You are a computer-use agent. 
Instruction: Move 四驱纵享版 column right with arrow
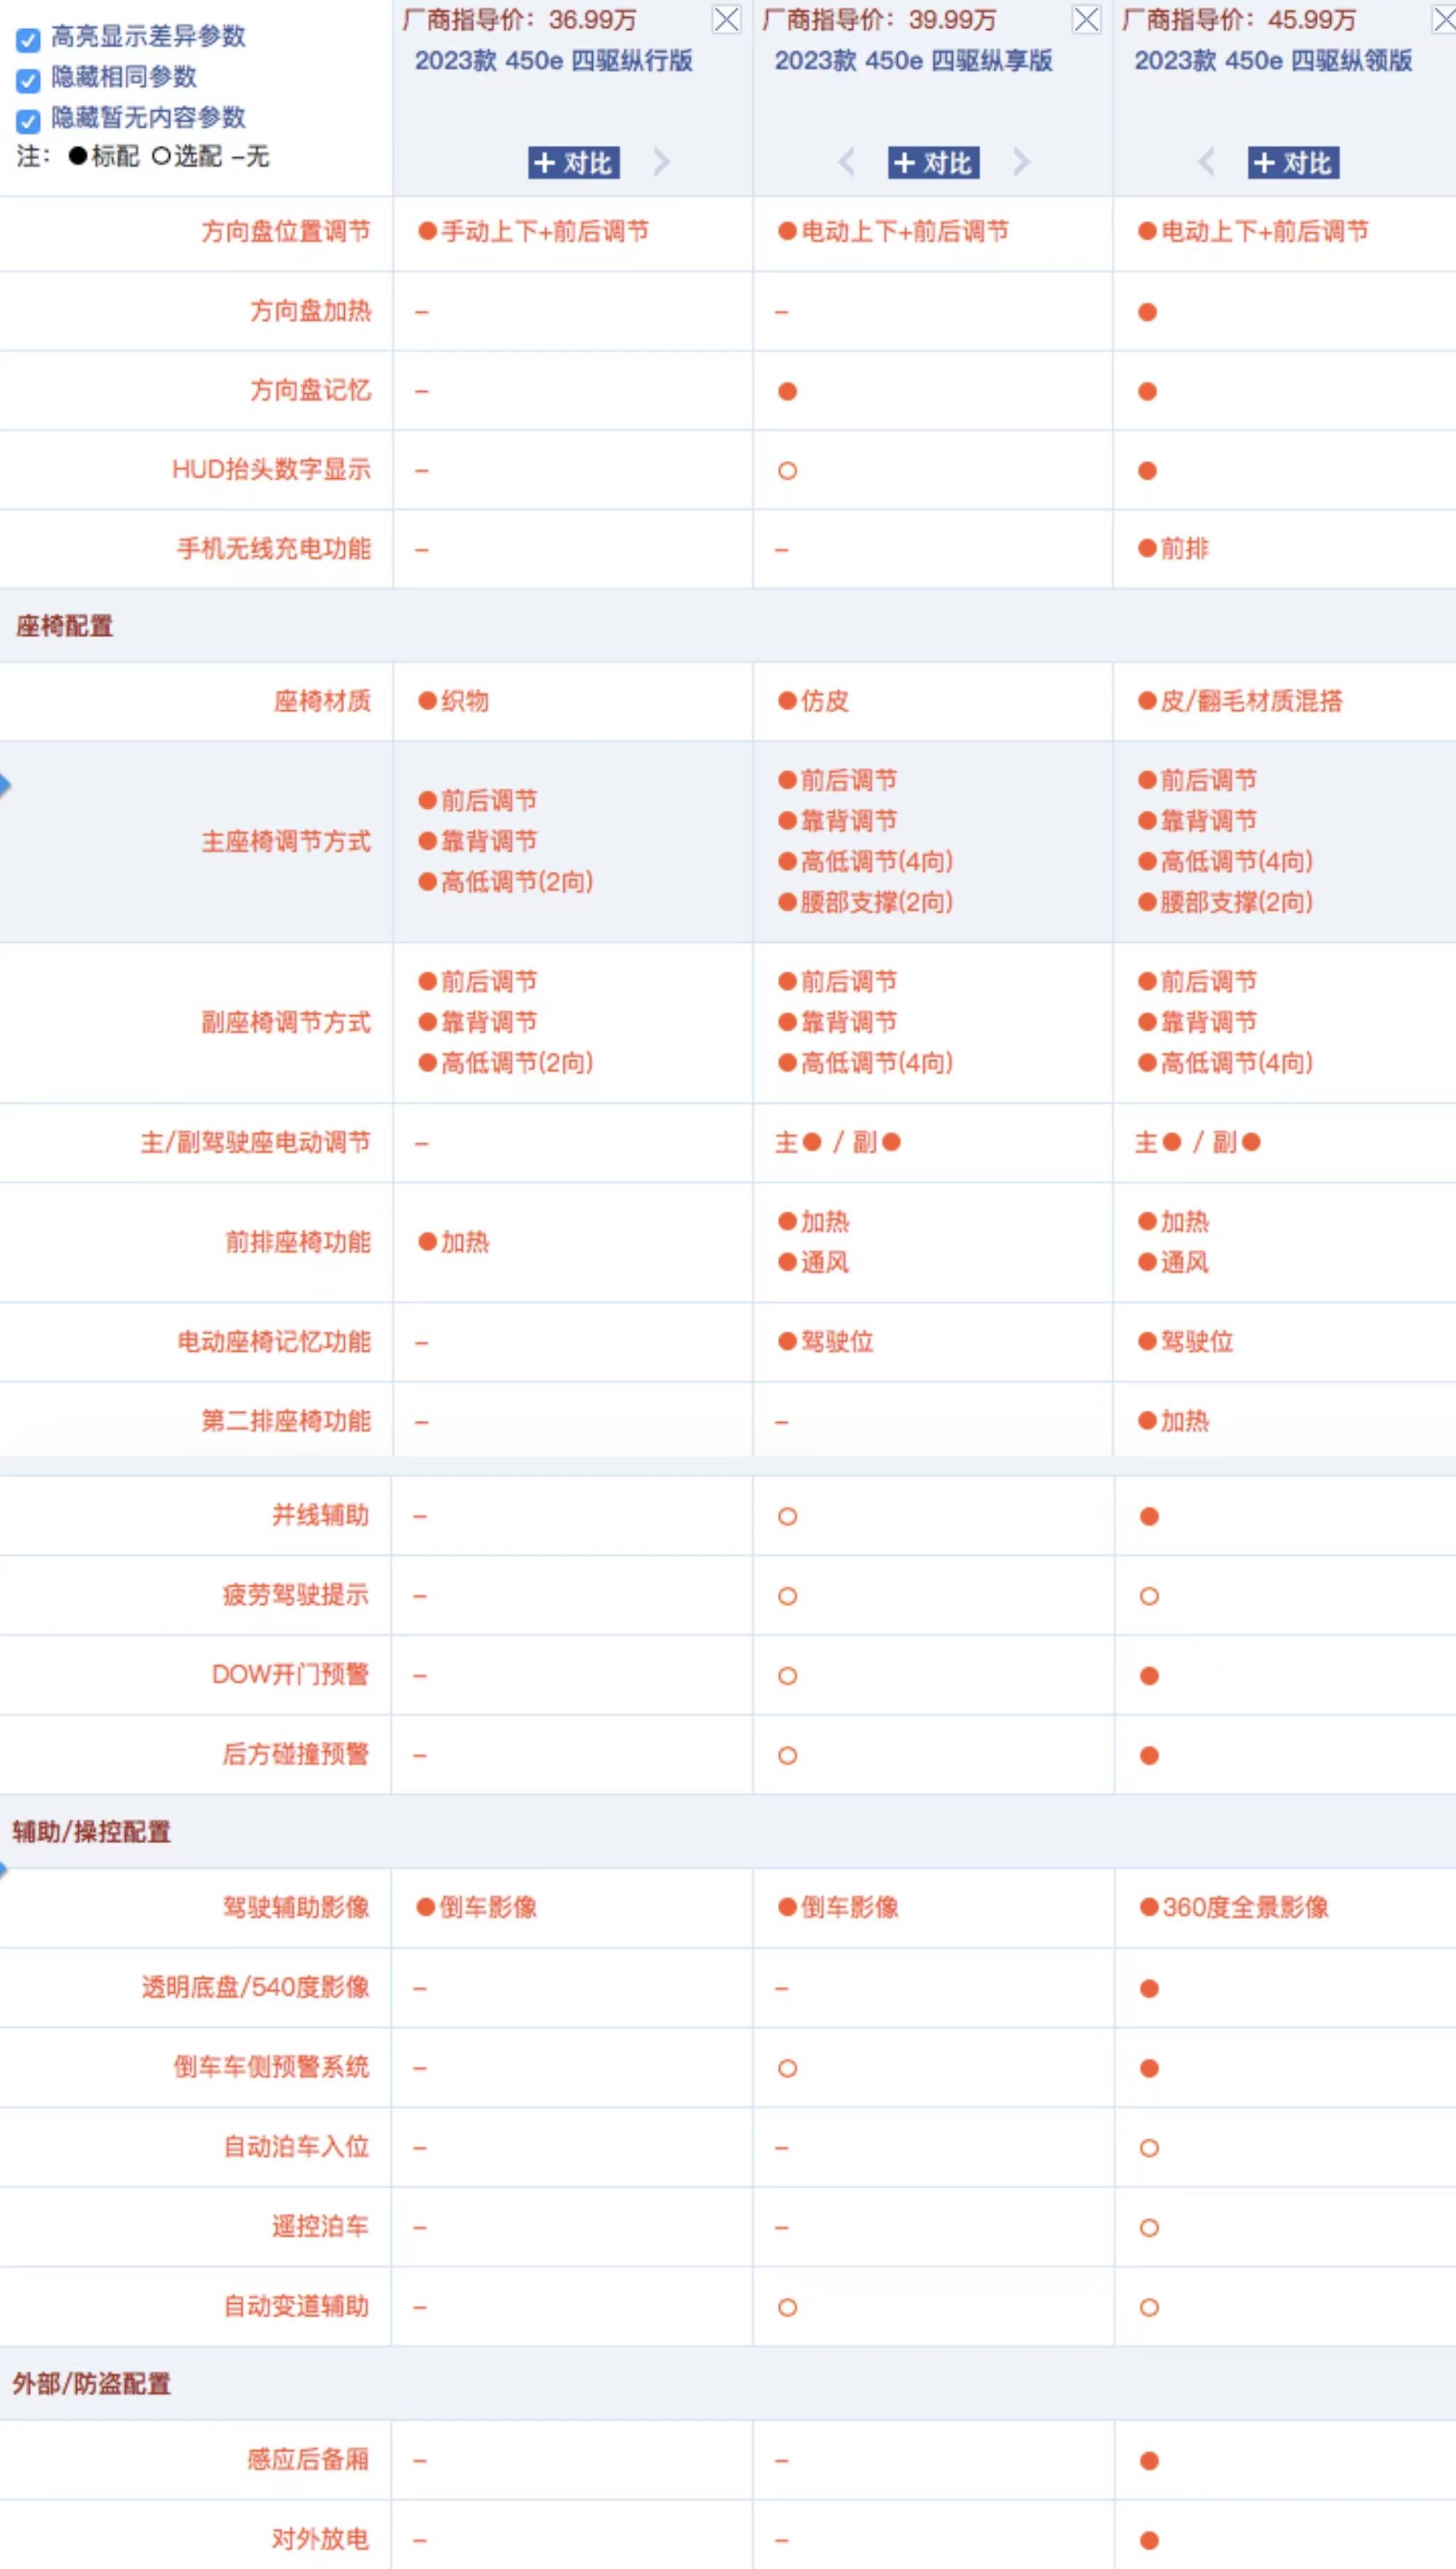[x=1021, y=161]
